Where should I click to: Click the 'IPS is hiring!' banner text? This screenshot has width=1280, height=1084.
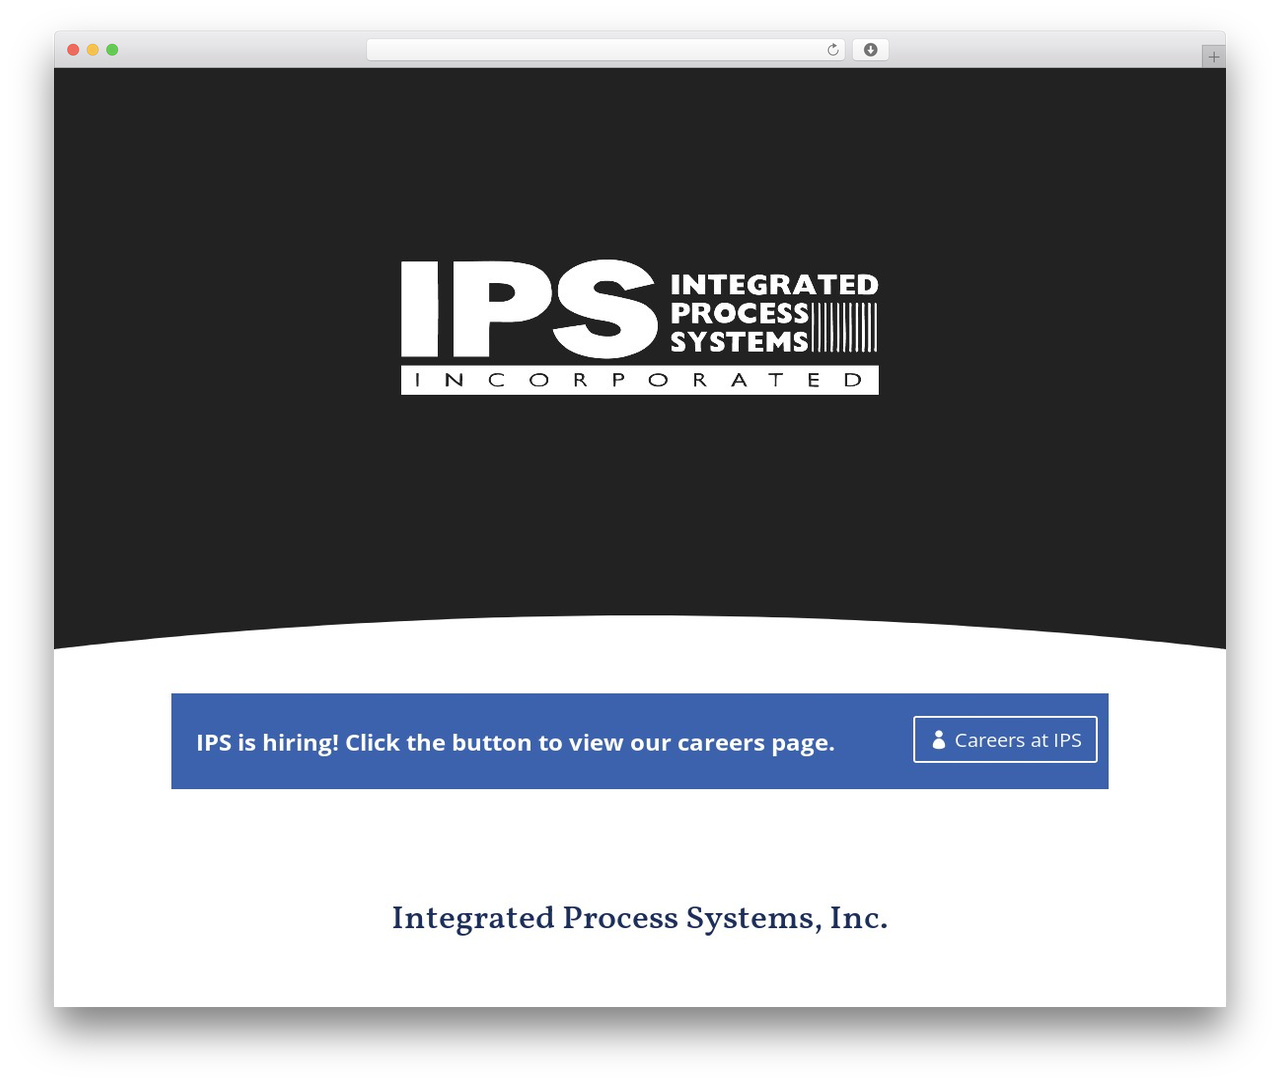(515, 742)
